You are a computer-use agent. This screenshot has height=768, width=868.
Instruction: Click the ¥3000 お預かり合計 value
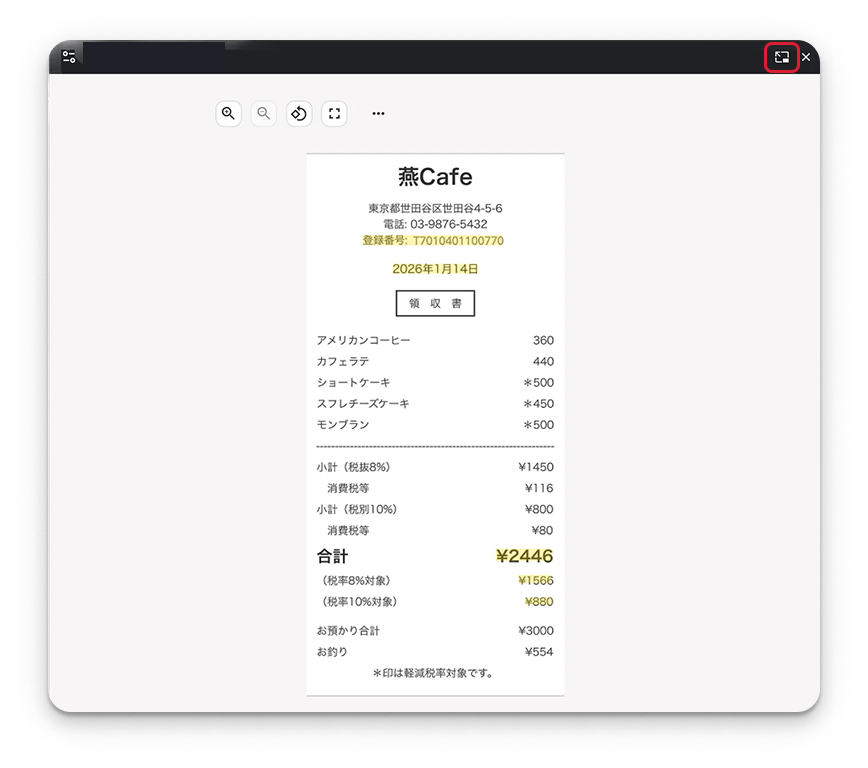point(535,630)
